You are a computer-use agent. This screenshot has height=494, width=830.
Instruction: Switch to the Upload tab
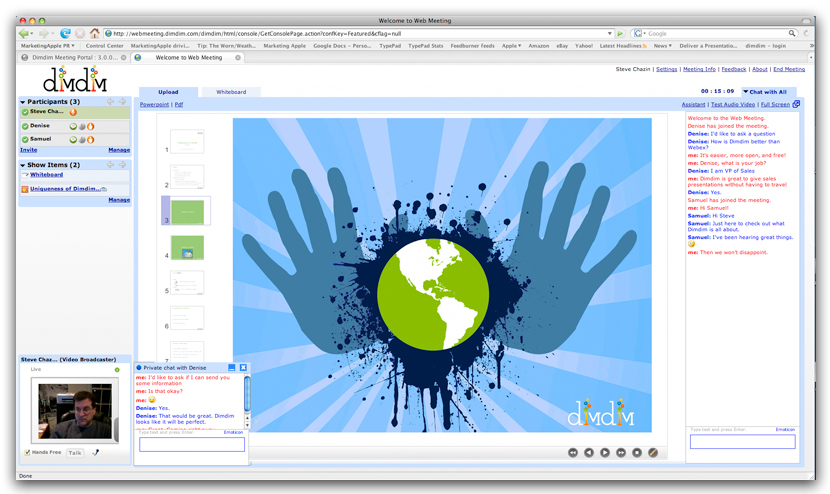pyautogui.click(x=168, y=92)
